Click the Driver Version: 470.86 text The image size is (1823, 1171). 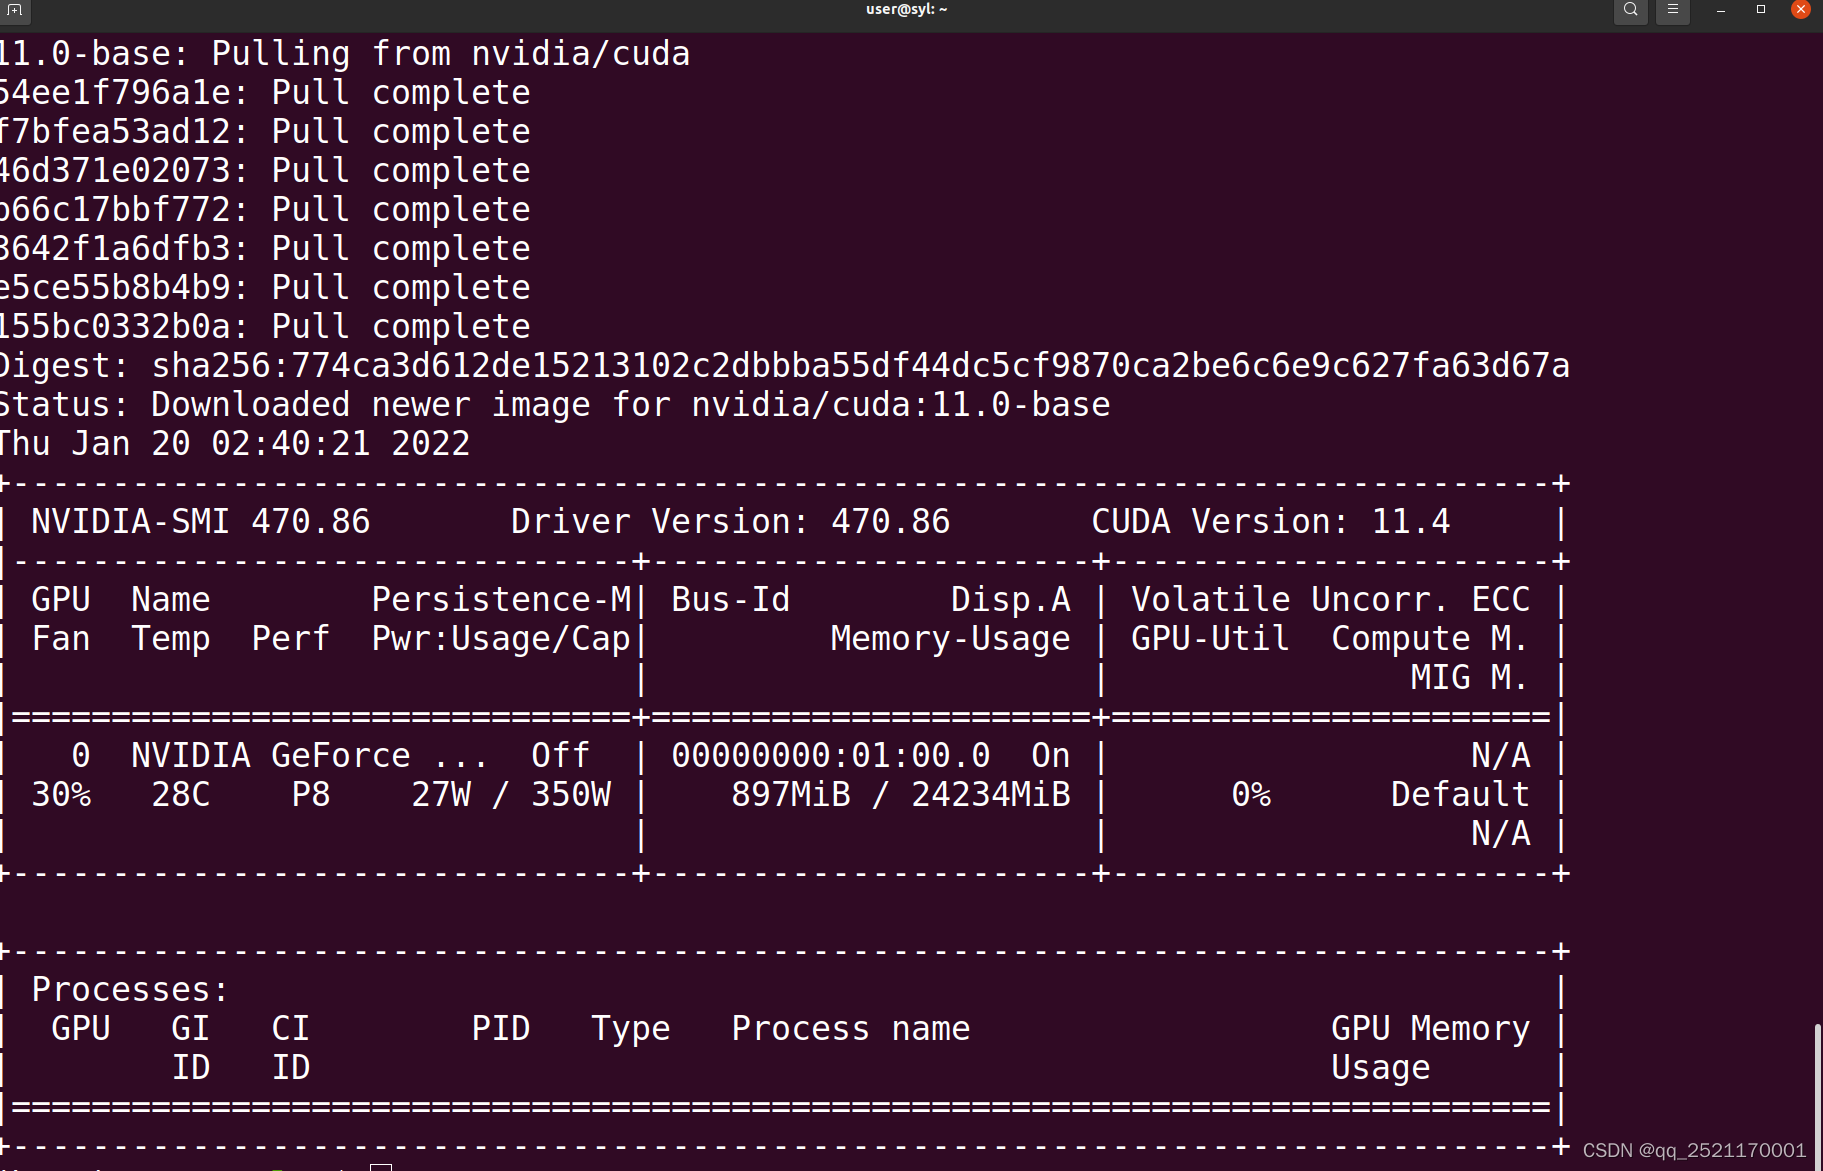click(729, 520)
